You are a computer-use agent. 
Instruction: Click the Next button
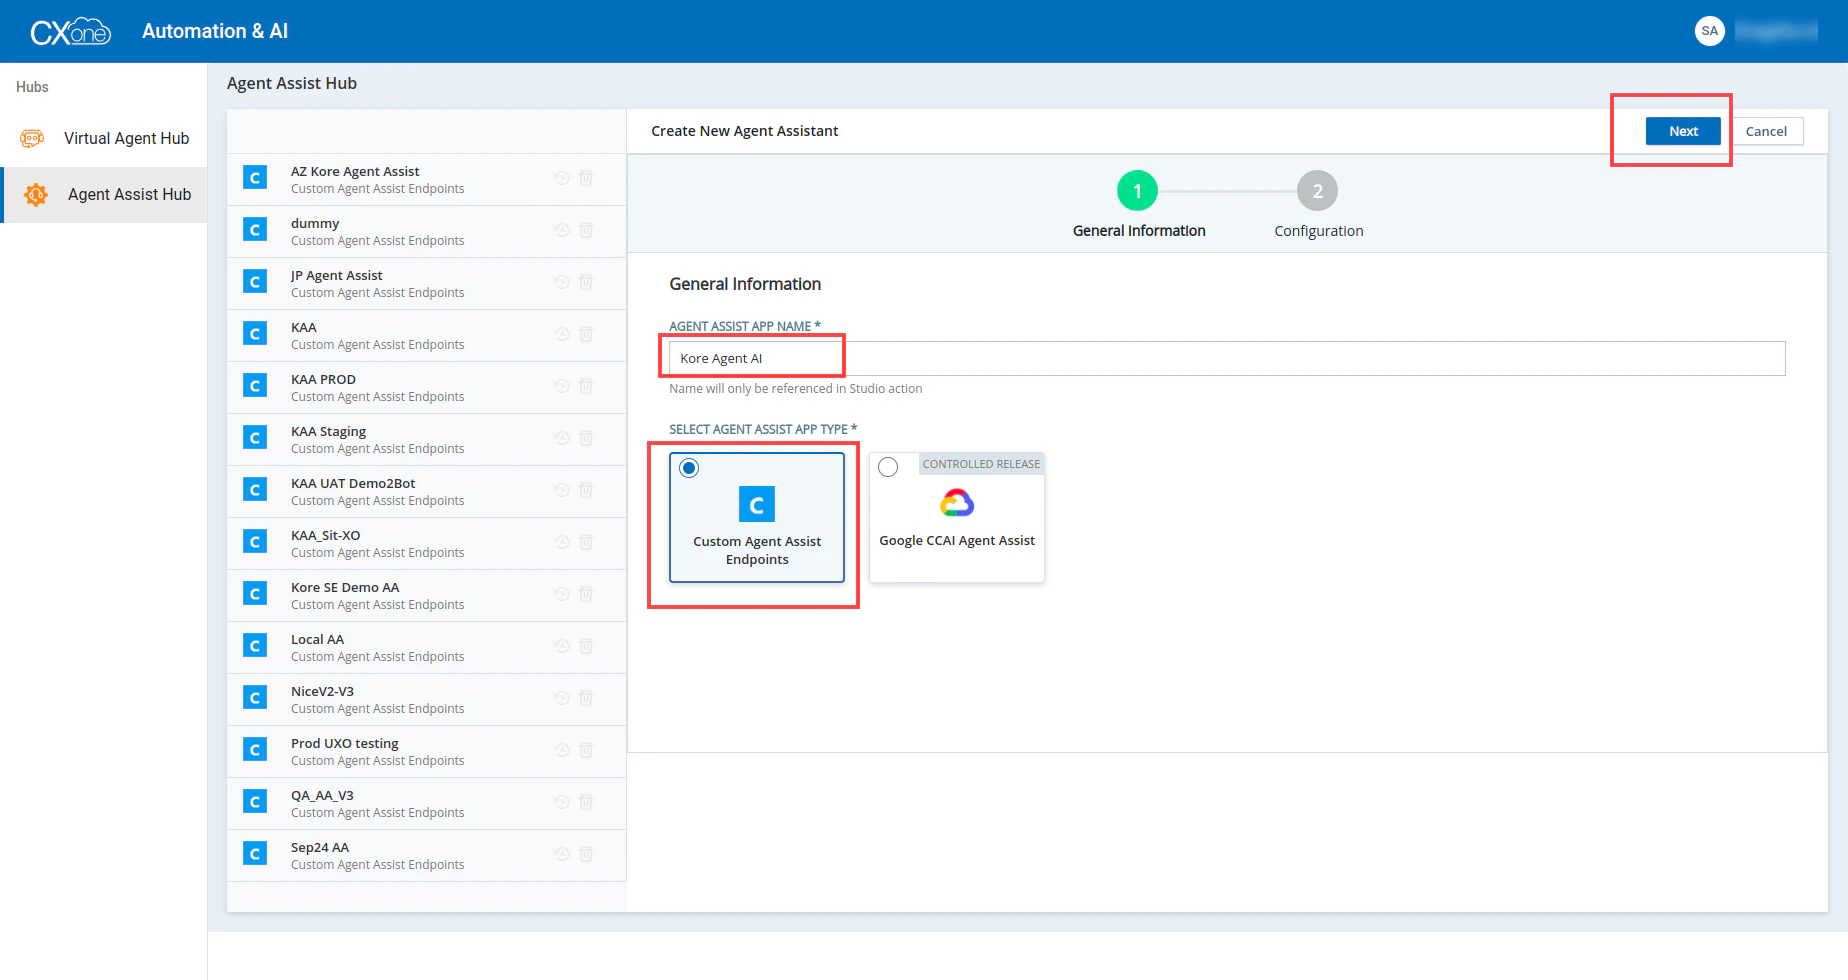click(x=1683, y=131)
